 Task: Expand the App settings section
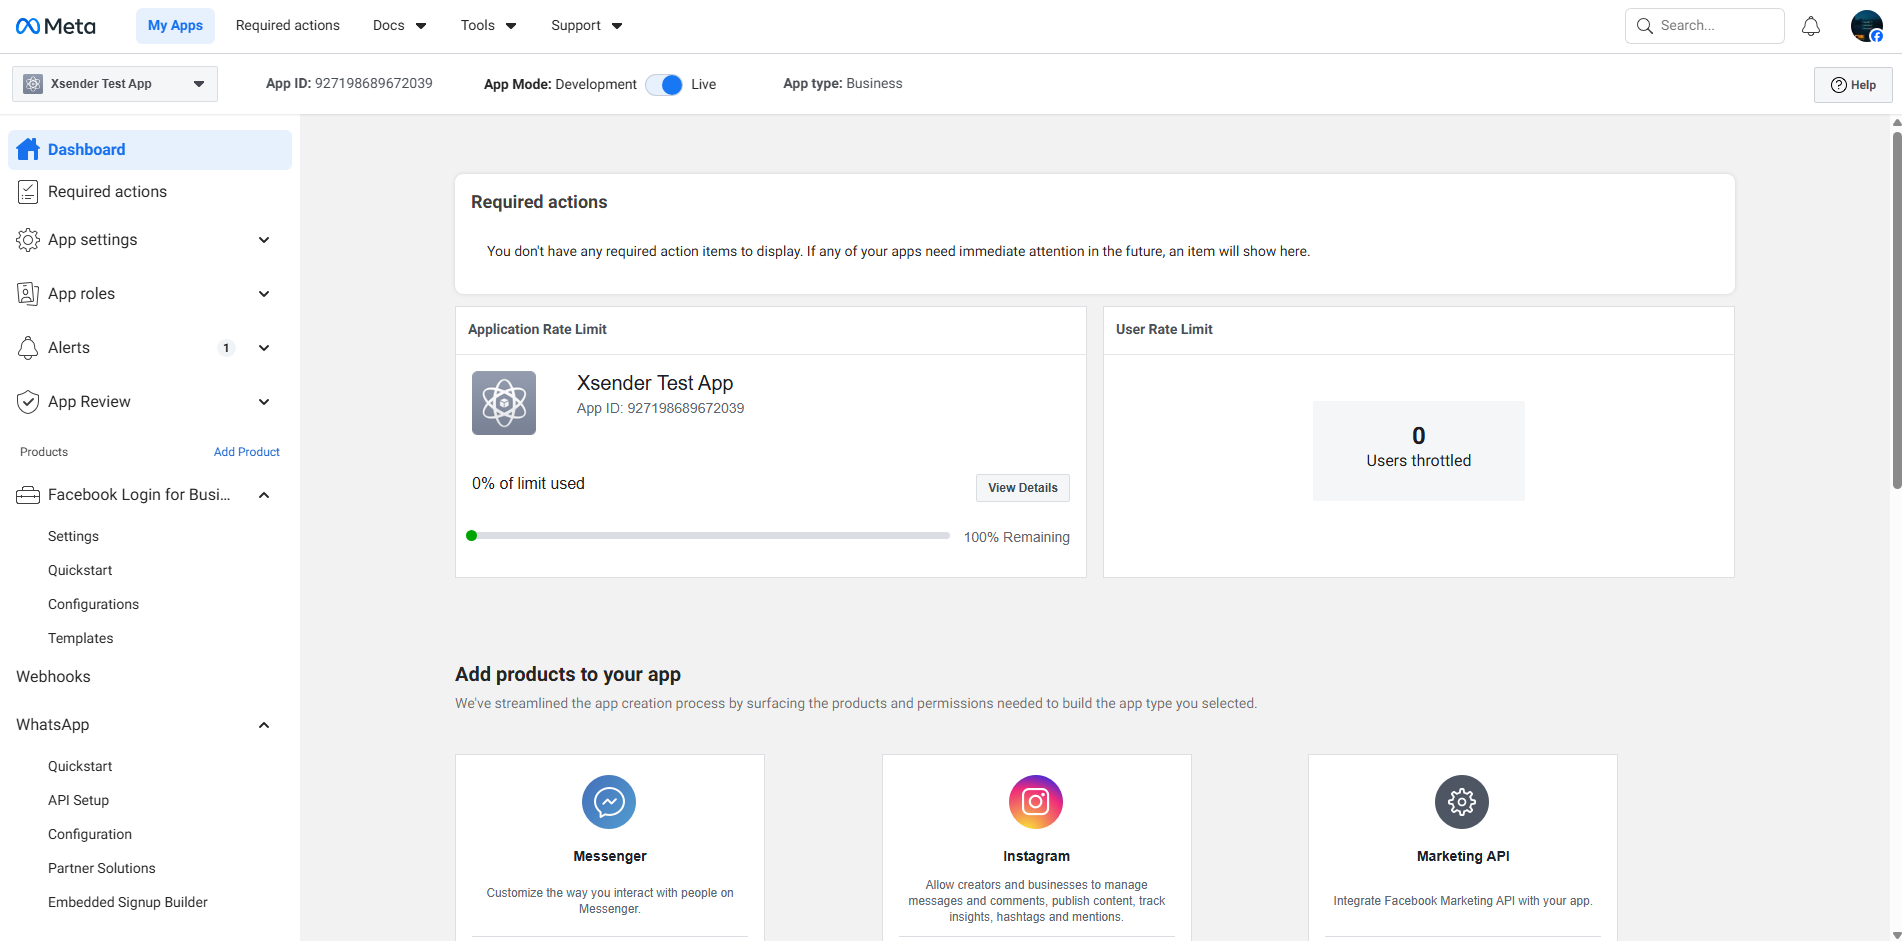[x=264, y=240]
